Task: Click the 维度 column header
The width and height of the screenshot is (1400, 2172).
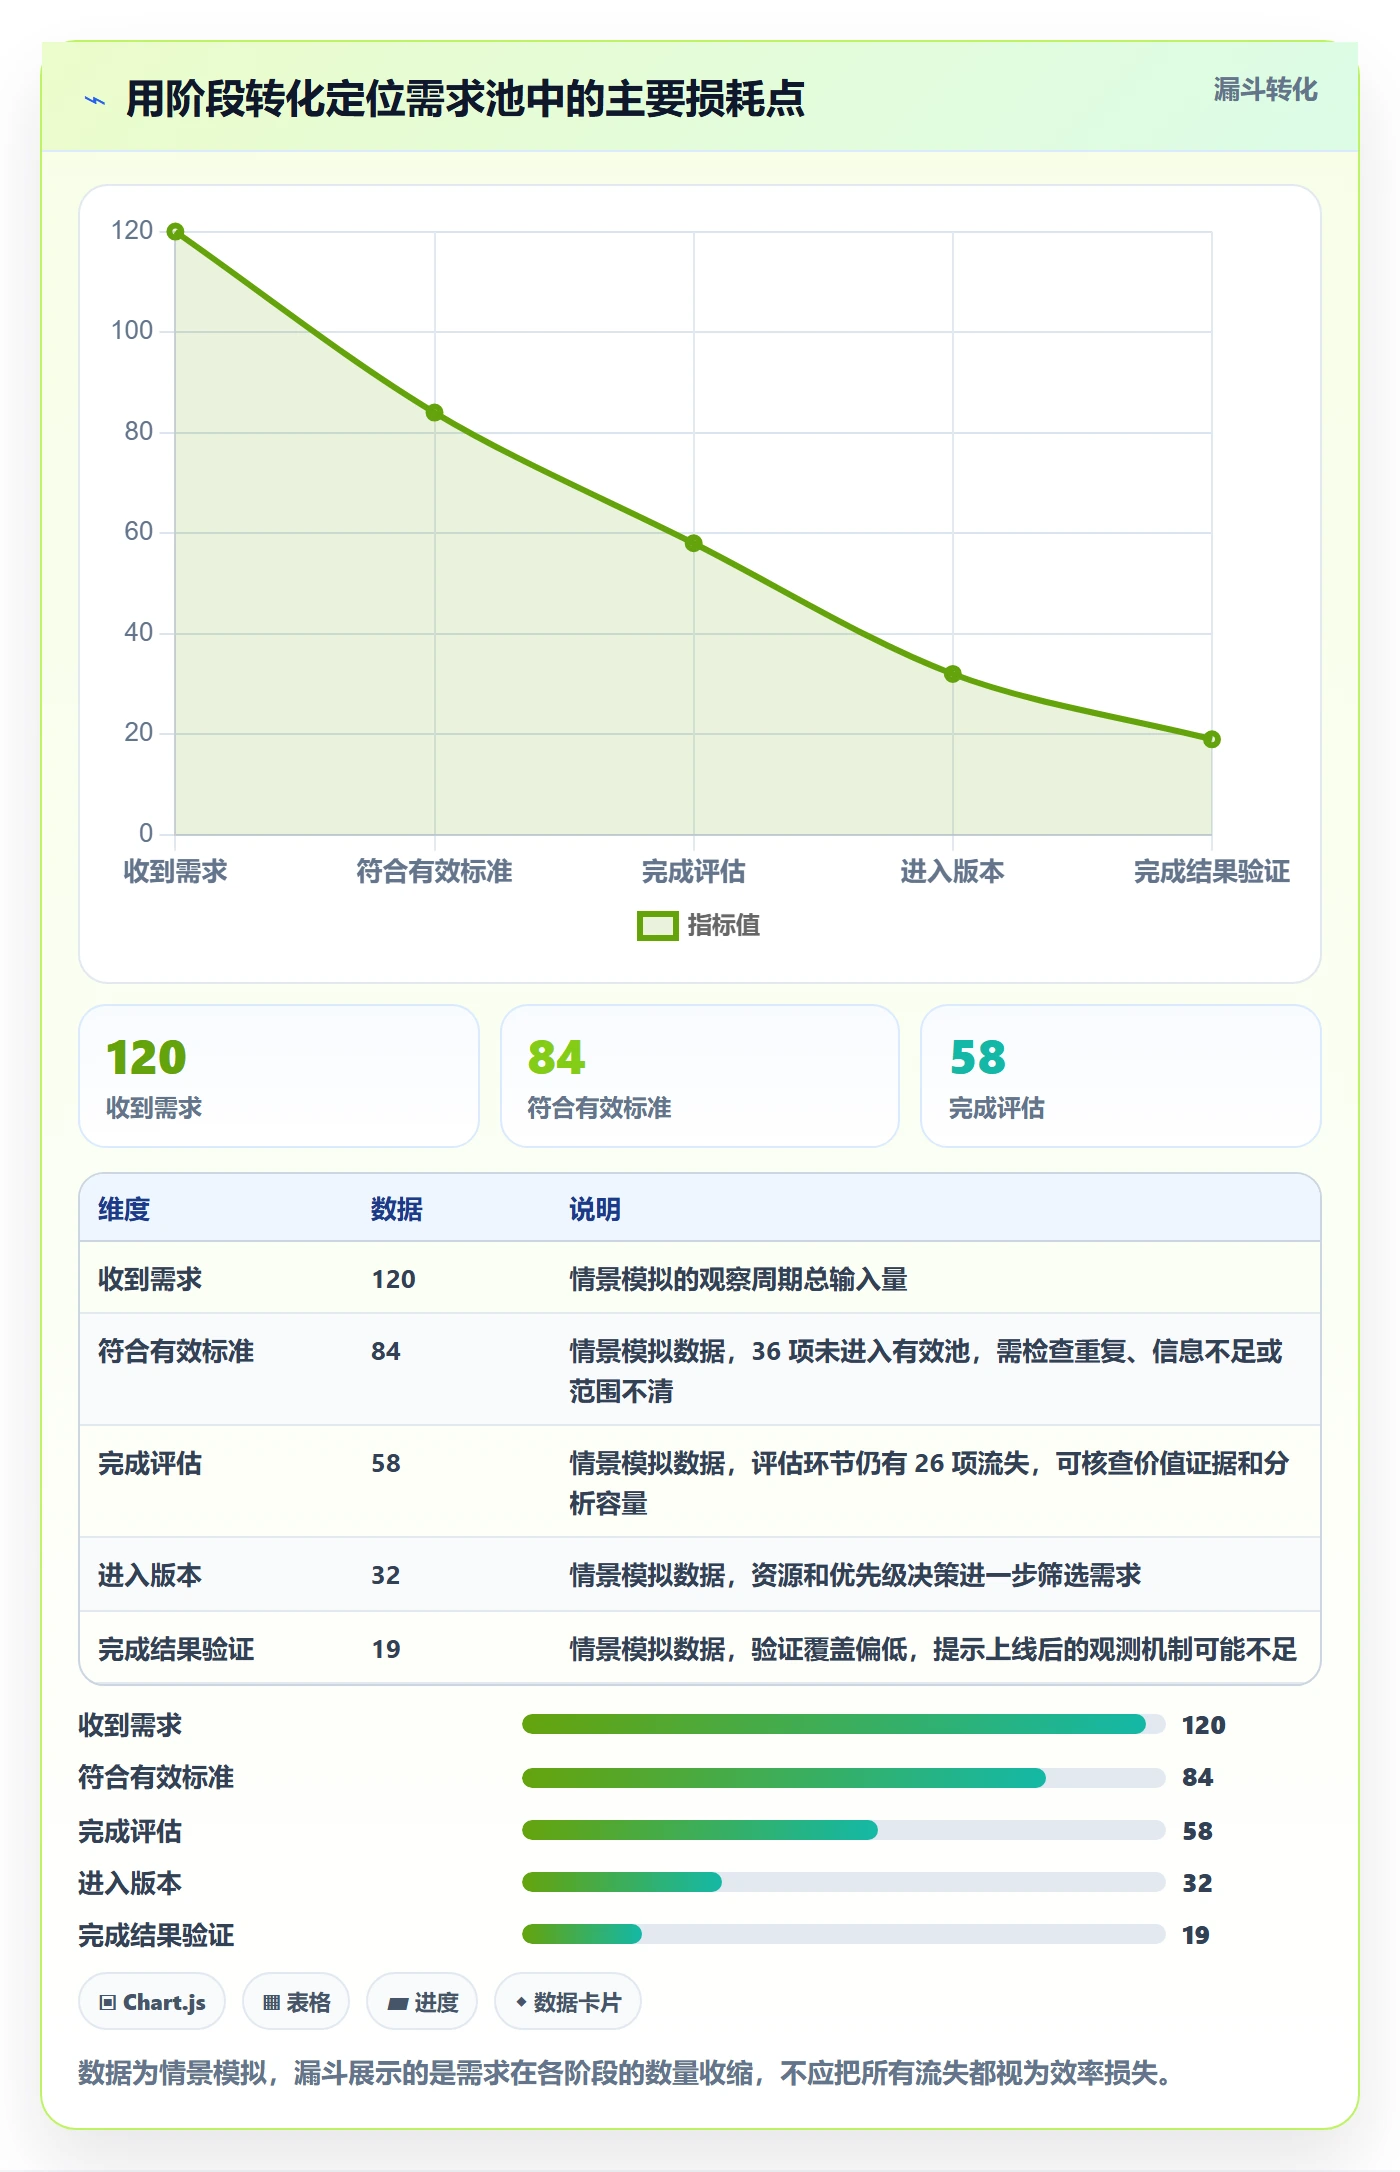Action: [124, 1209]
